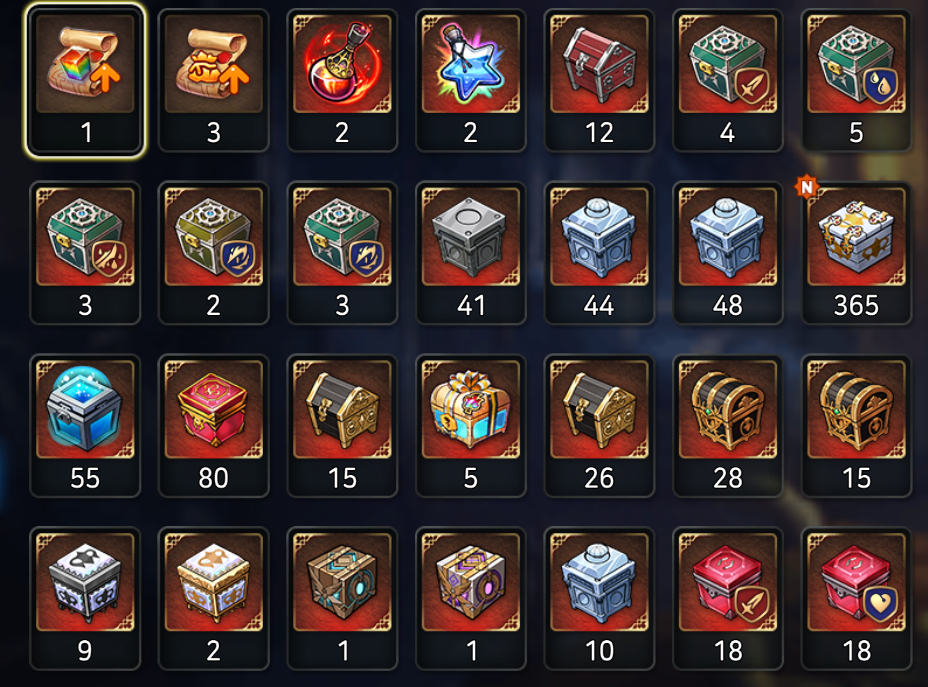Click the red box with heart badge
This screenshot has width=928, height=687.
click(x=856, y=598)
